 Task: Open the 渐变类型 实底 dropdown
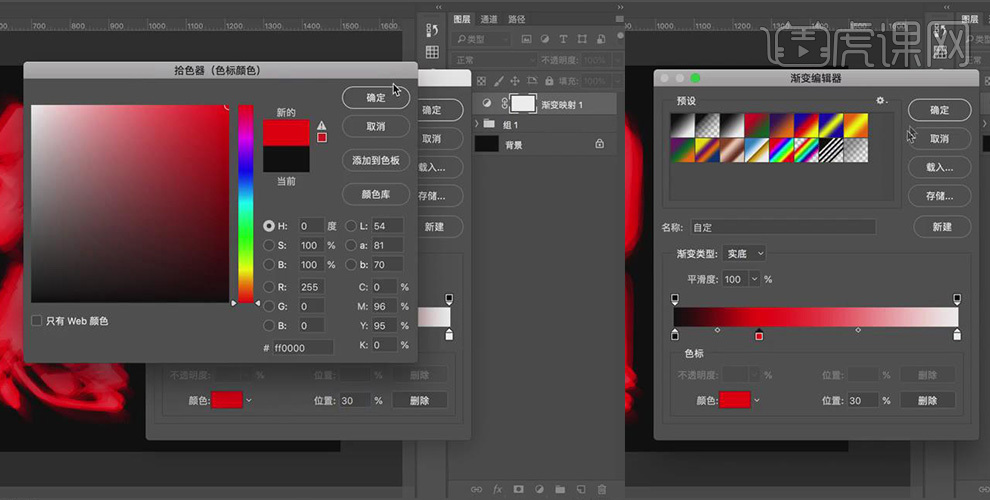click(744, 254)
